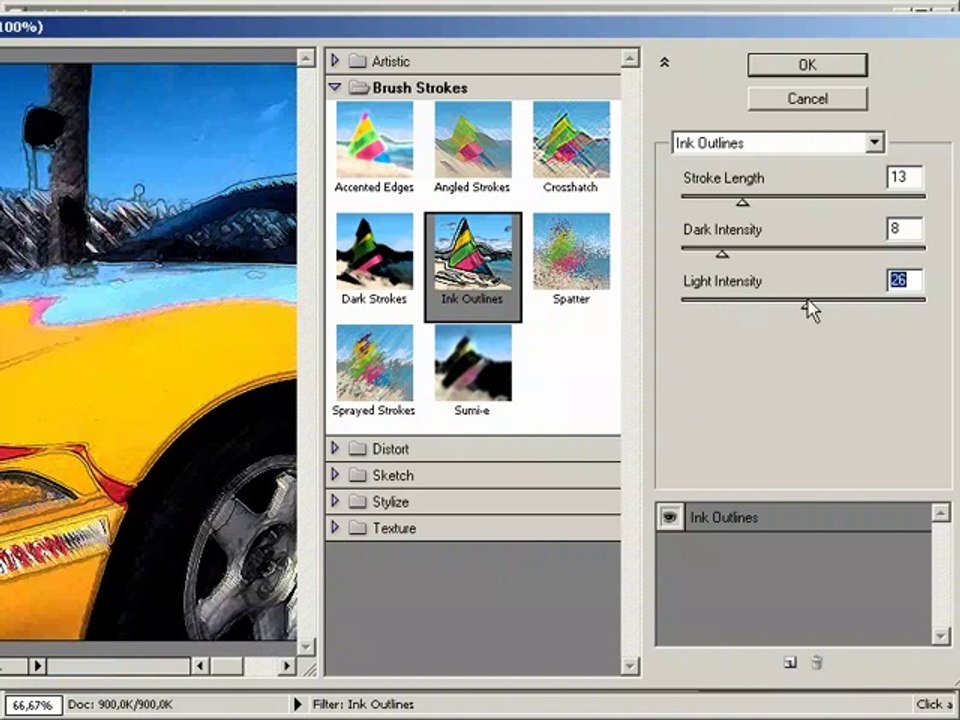Click OK to apply the filter
The width and height of the screenshot is (960, 720).
tap(807, 65)
